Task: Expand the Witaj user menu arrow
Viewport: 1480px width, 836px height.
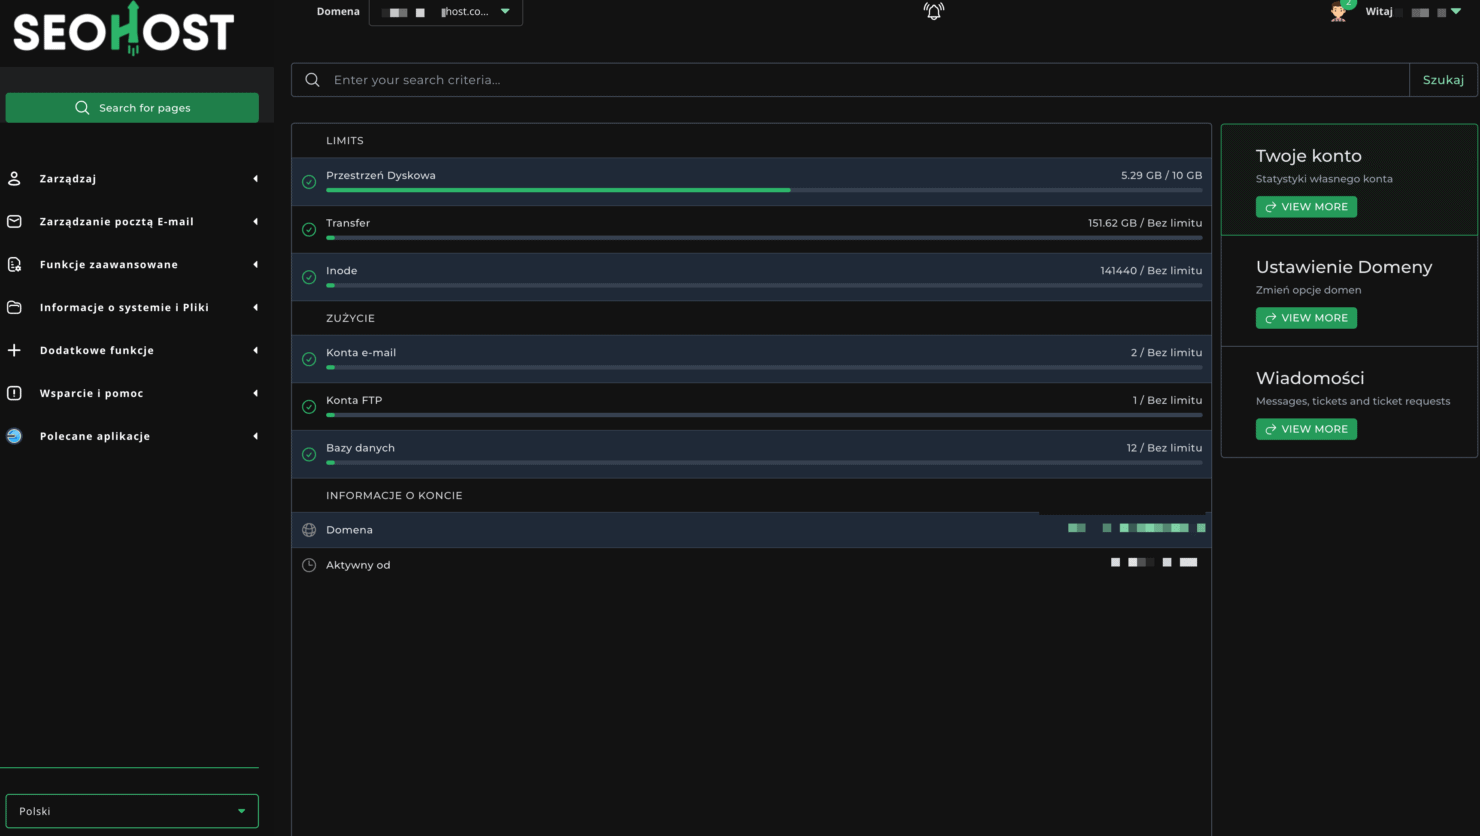Action: click(x=1456, y=12)
